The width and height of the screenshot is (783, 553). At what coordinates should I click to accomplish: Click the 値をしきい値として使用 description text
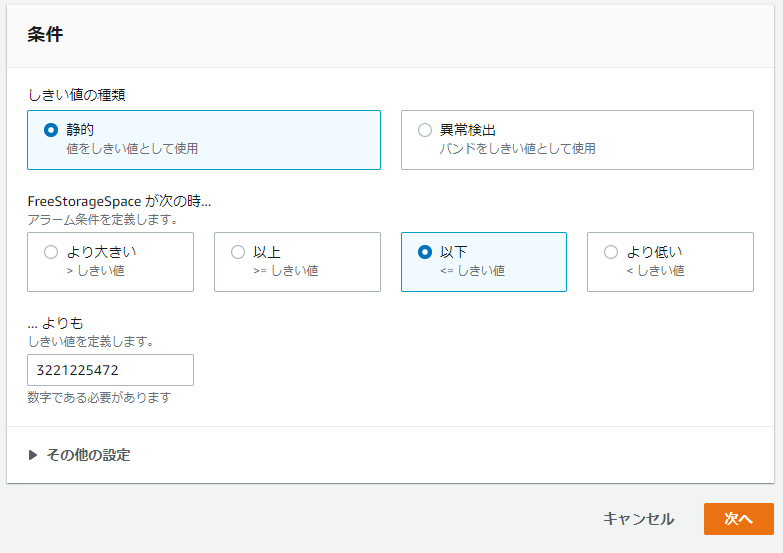132,149
